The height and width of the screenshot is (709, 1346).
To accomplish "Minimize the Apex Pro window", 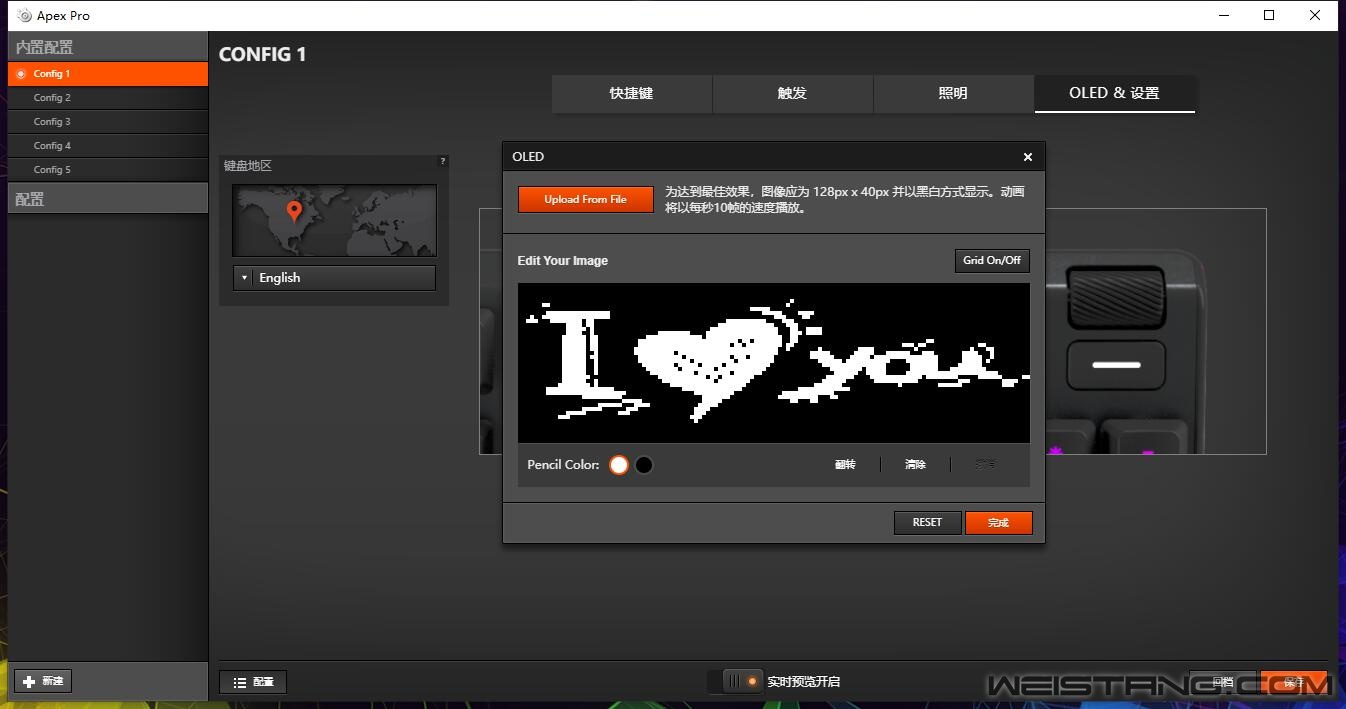I will click(1224, 15).
